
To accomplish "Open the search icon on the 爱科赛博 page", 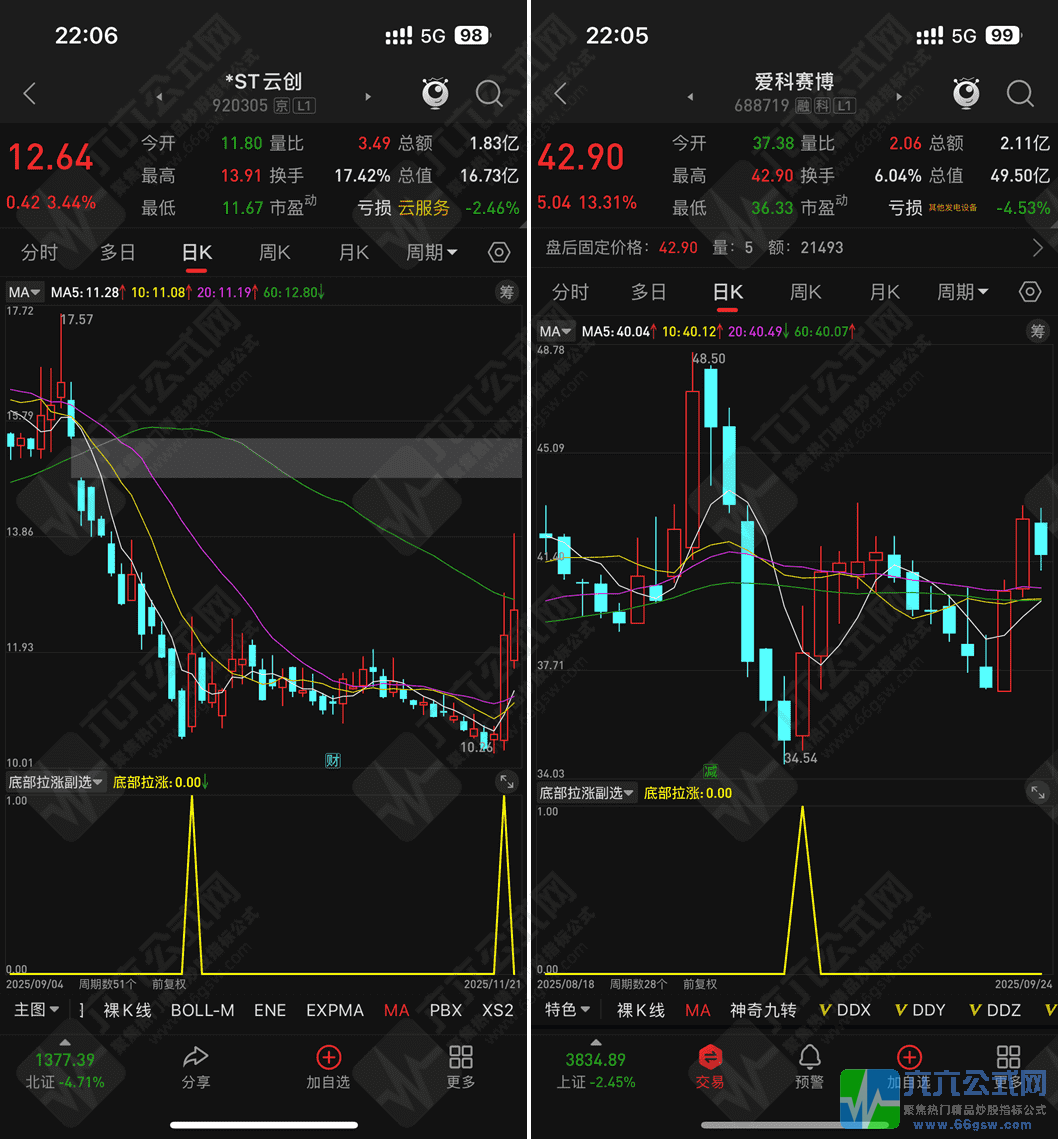I will pos(1020,94).
